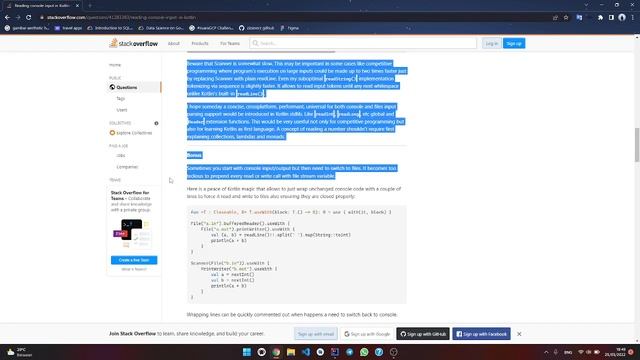The width and height of the screenshot is (640, 360).
Task: Click the Sign up button in header
Action: pyautogui.click(x=514, y=43)
